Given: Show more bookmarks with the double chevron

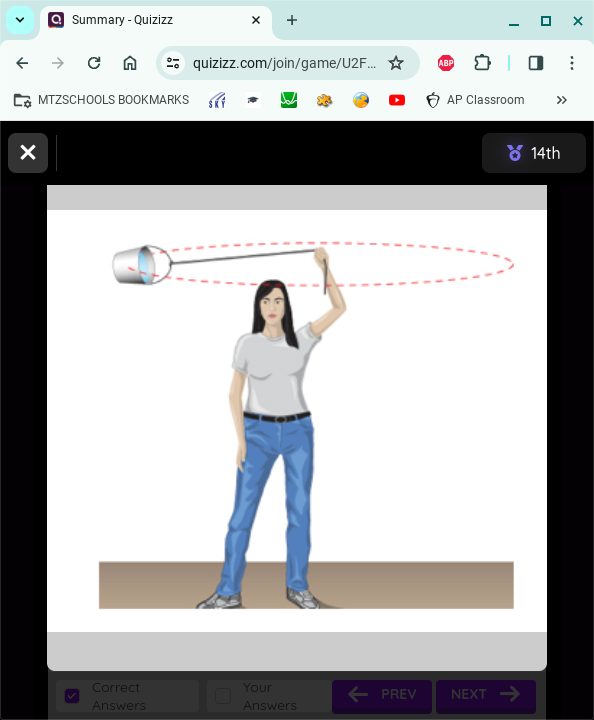Looking at the screenshot, I should [x=562, y=100].
